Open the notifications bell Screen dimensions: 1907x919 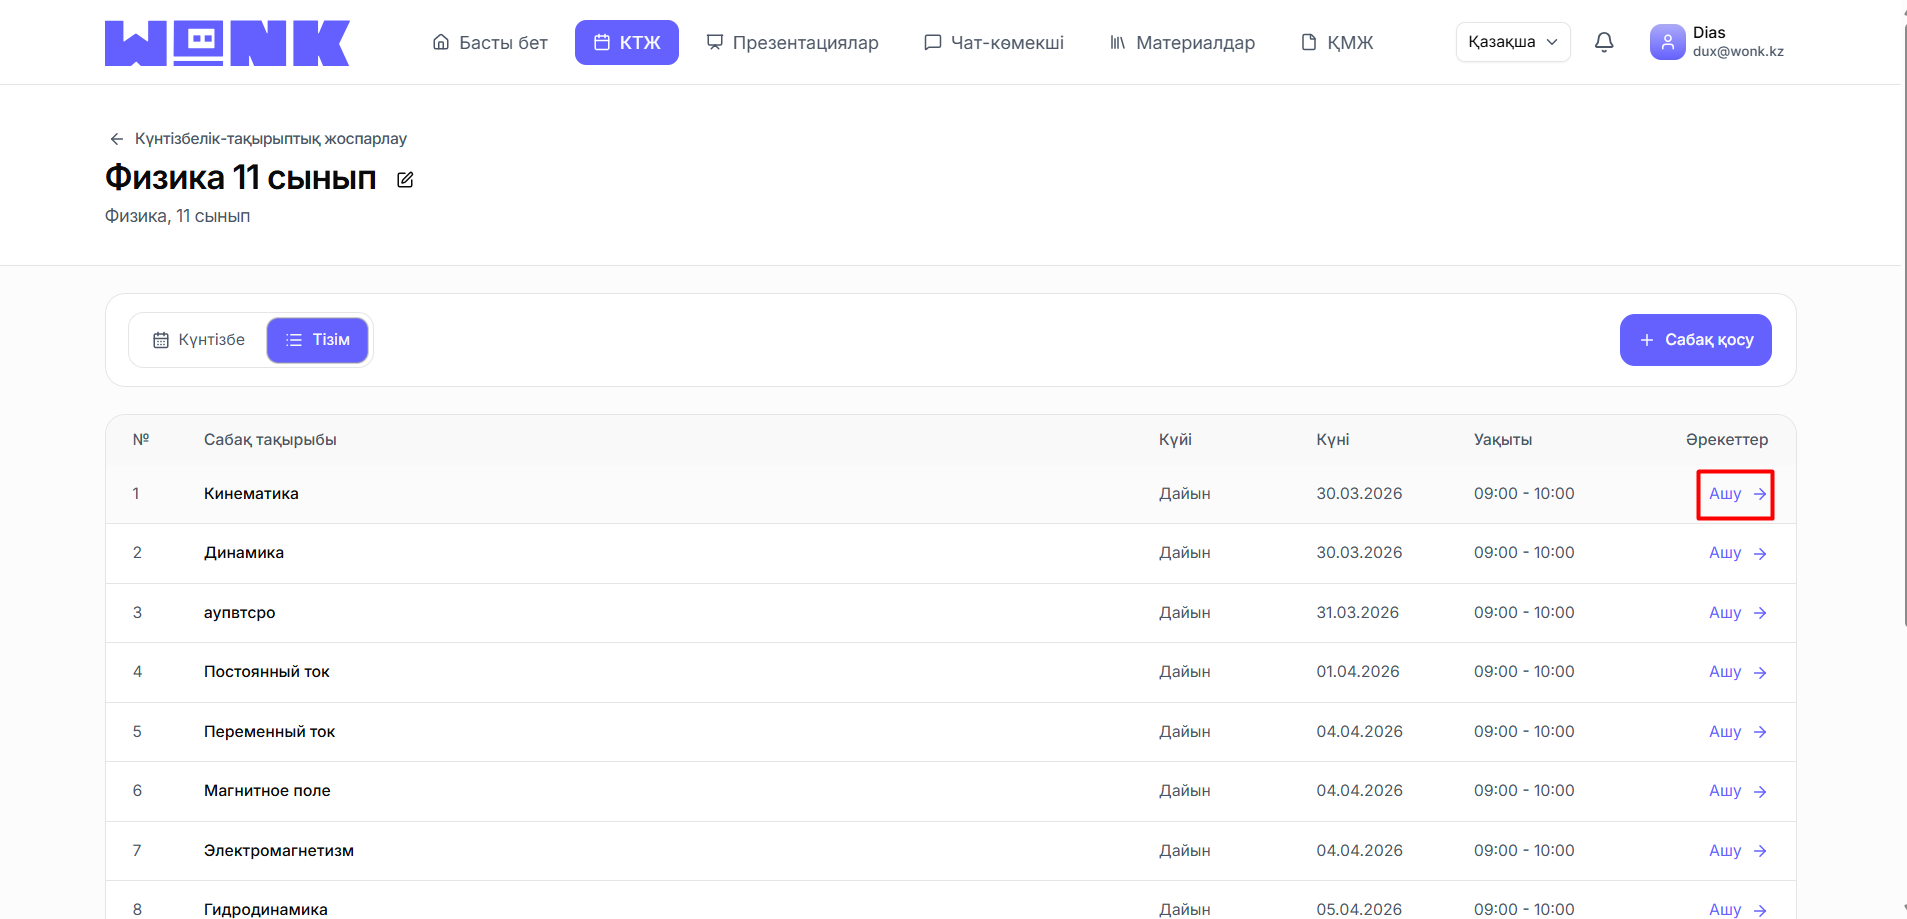1604,42
